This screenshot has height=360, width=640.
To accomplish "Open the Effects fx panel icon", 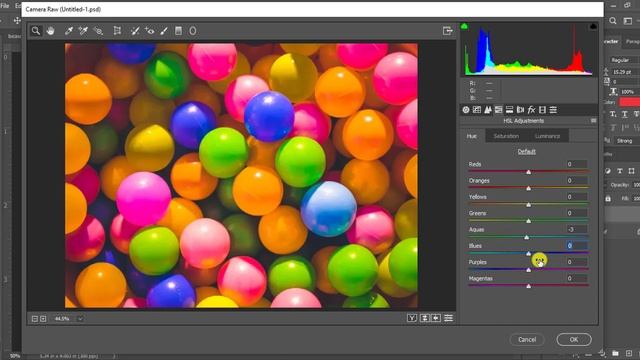I will coord(531,110).
